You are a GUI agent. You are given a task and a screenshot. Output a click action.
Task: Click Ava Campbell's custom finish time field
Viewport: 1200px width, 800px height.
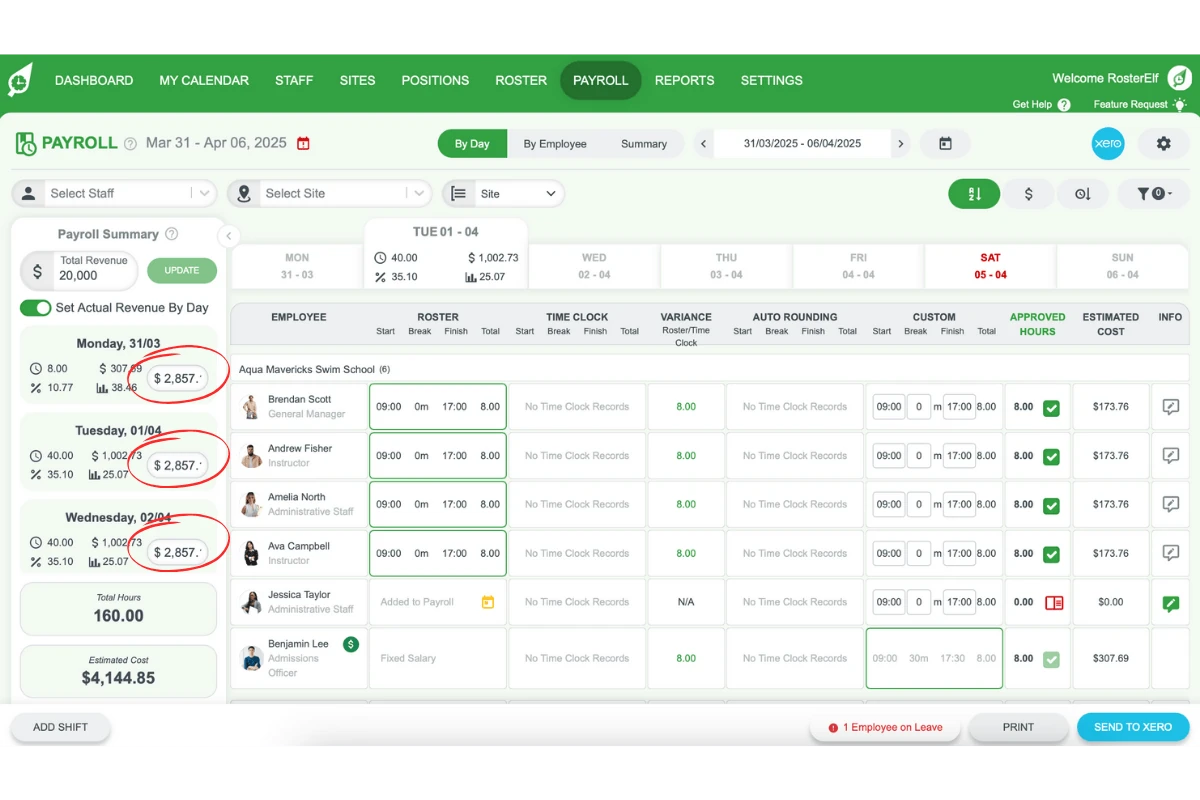pos(959,553)
